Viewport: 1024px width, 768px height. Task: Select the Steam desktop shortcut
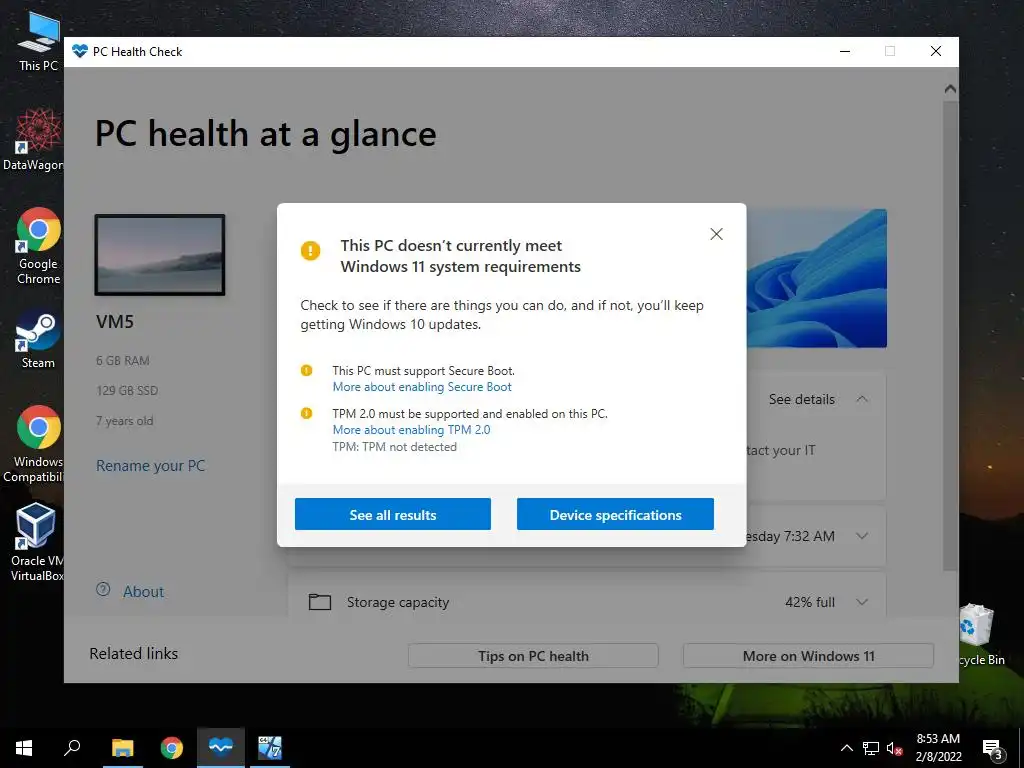click(x=38, y=339)
